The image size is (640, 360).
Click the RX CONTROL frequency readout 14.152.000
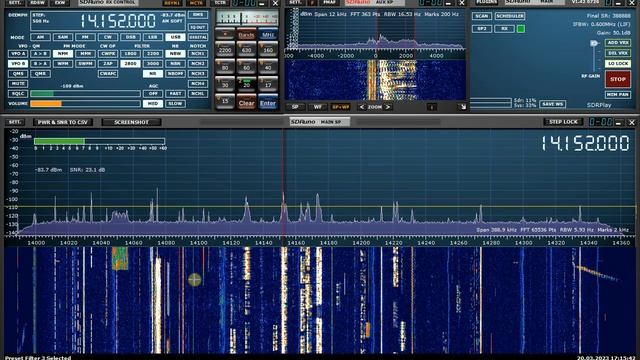[118, 21]
